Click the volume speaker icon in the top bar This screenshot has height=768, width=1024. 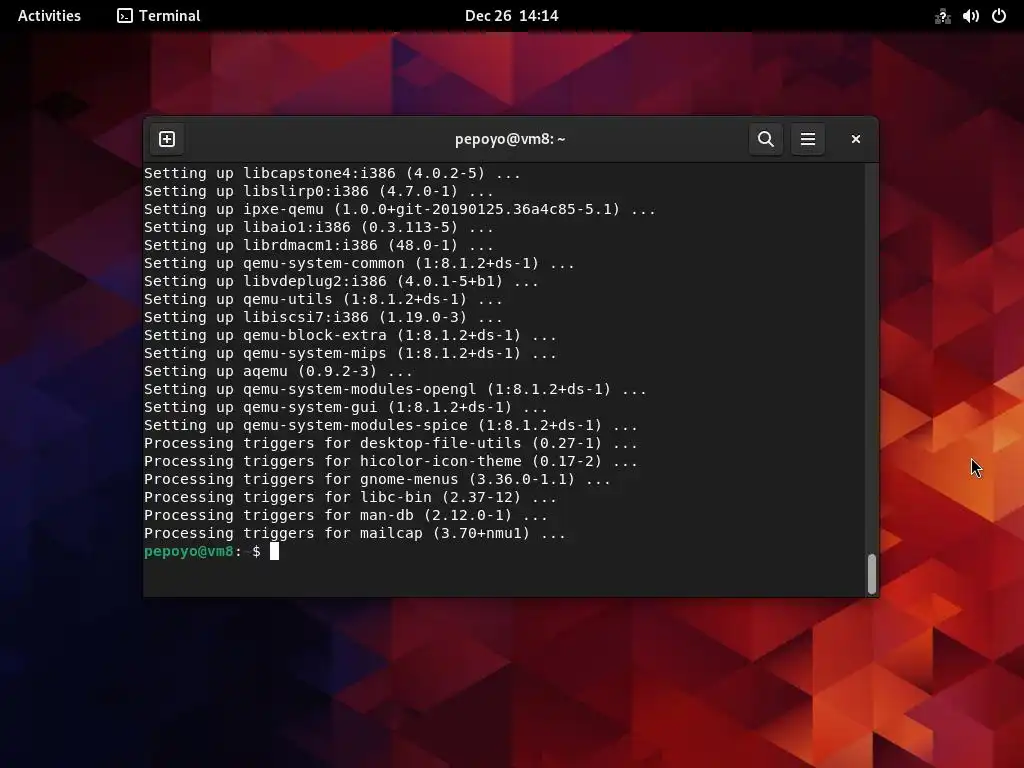[970, 16]
